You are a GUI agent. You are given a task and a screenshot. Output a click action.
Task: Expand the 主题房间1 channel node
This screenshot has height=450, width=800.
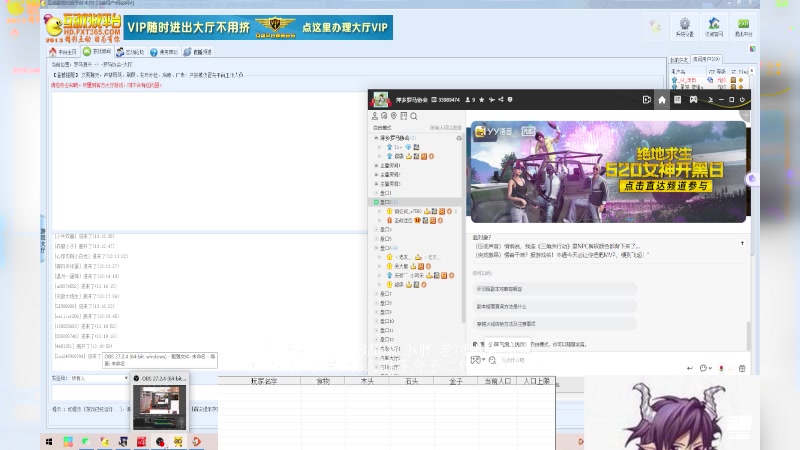point(376,165)
